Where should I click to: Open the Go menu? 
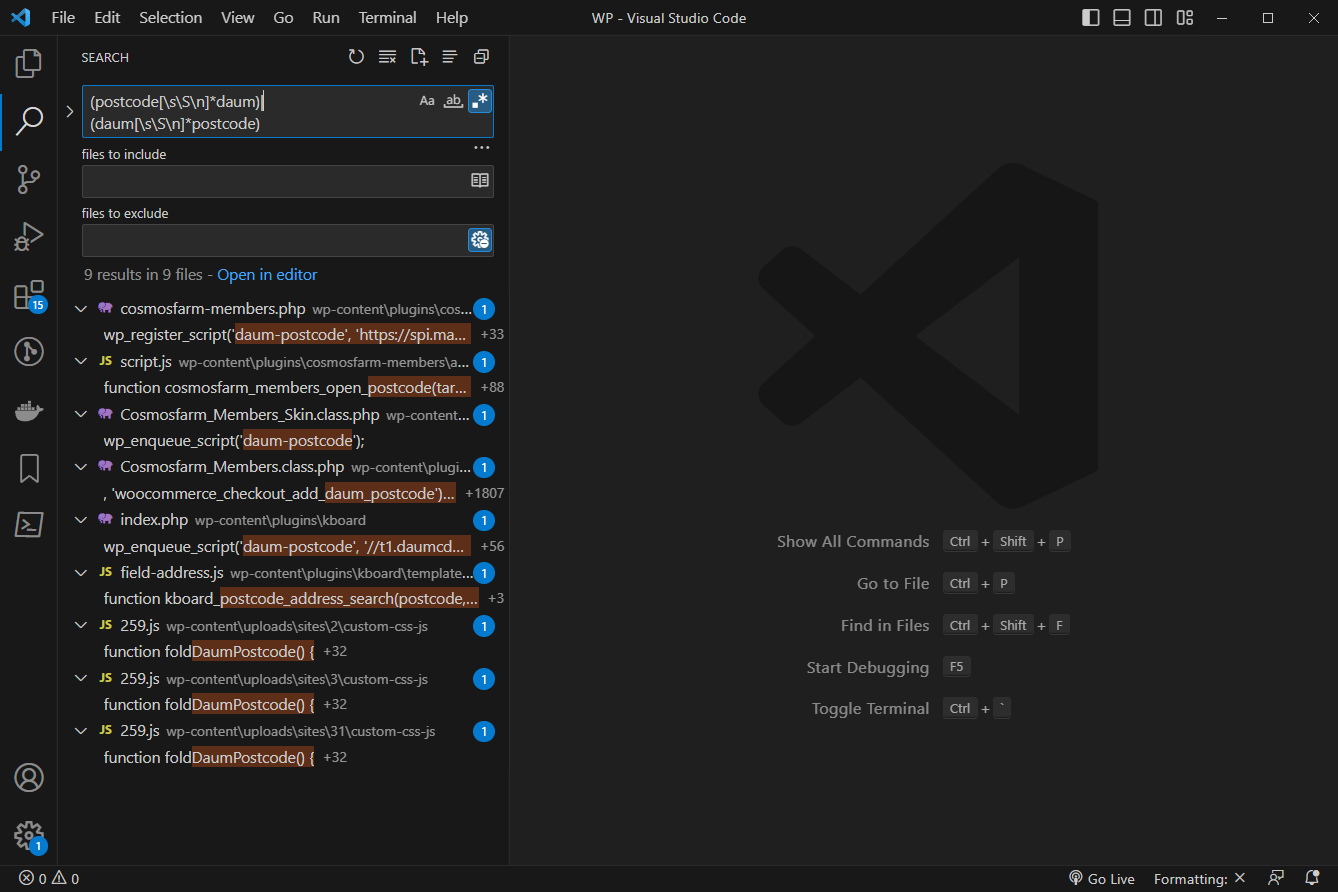pos(283,18)
